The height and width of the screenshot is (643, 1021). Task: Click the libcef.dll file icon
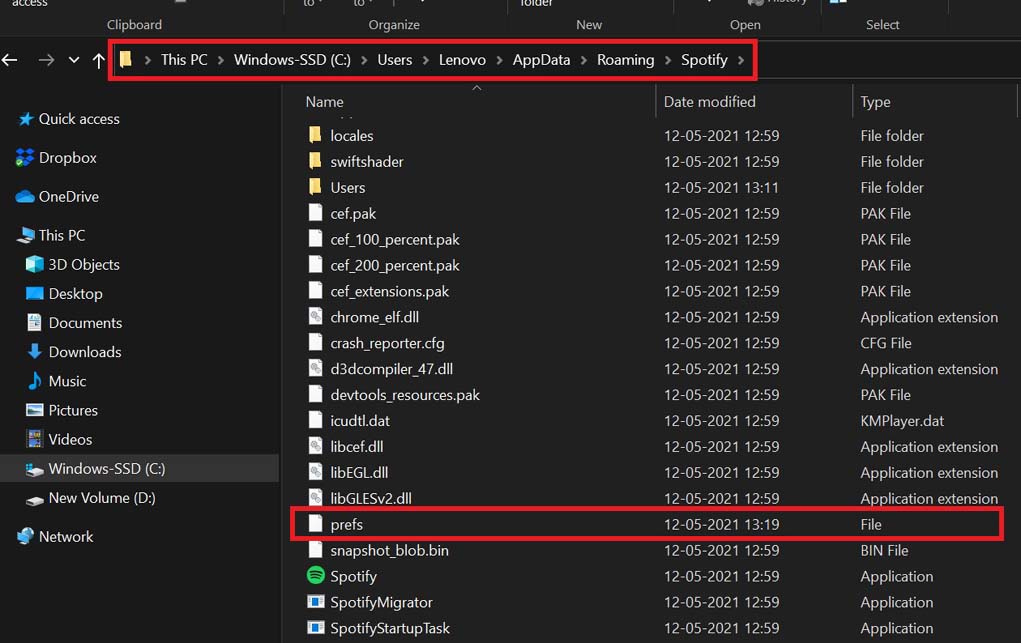click(x=315, y=446)
